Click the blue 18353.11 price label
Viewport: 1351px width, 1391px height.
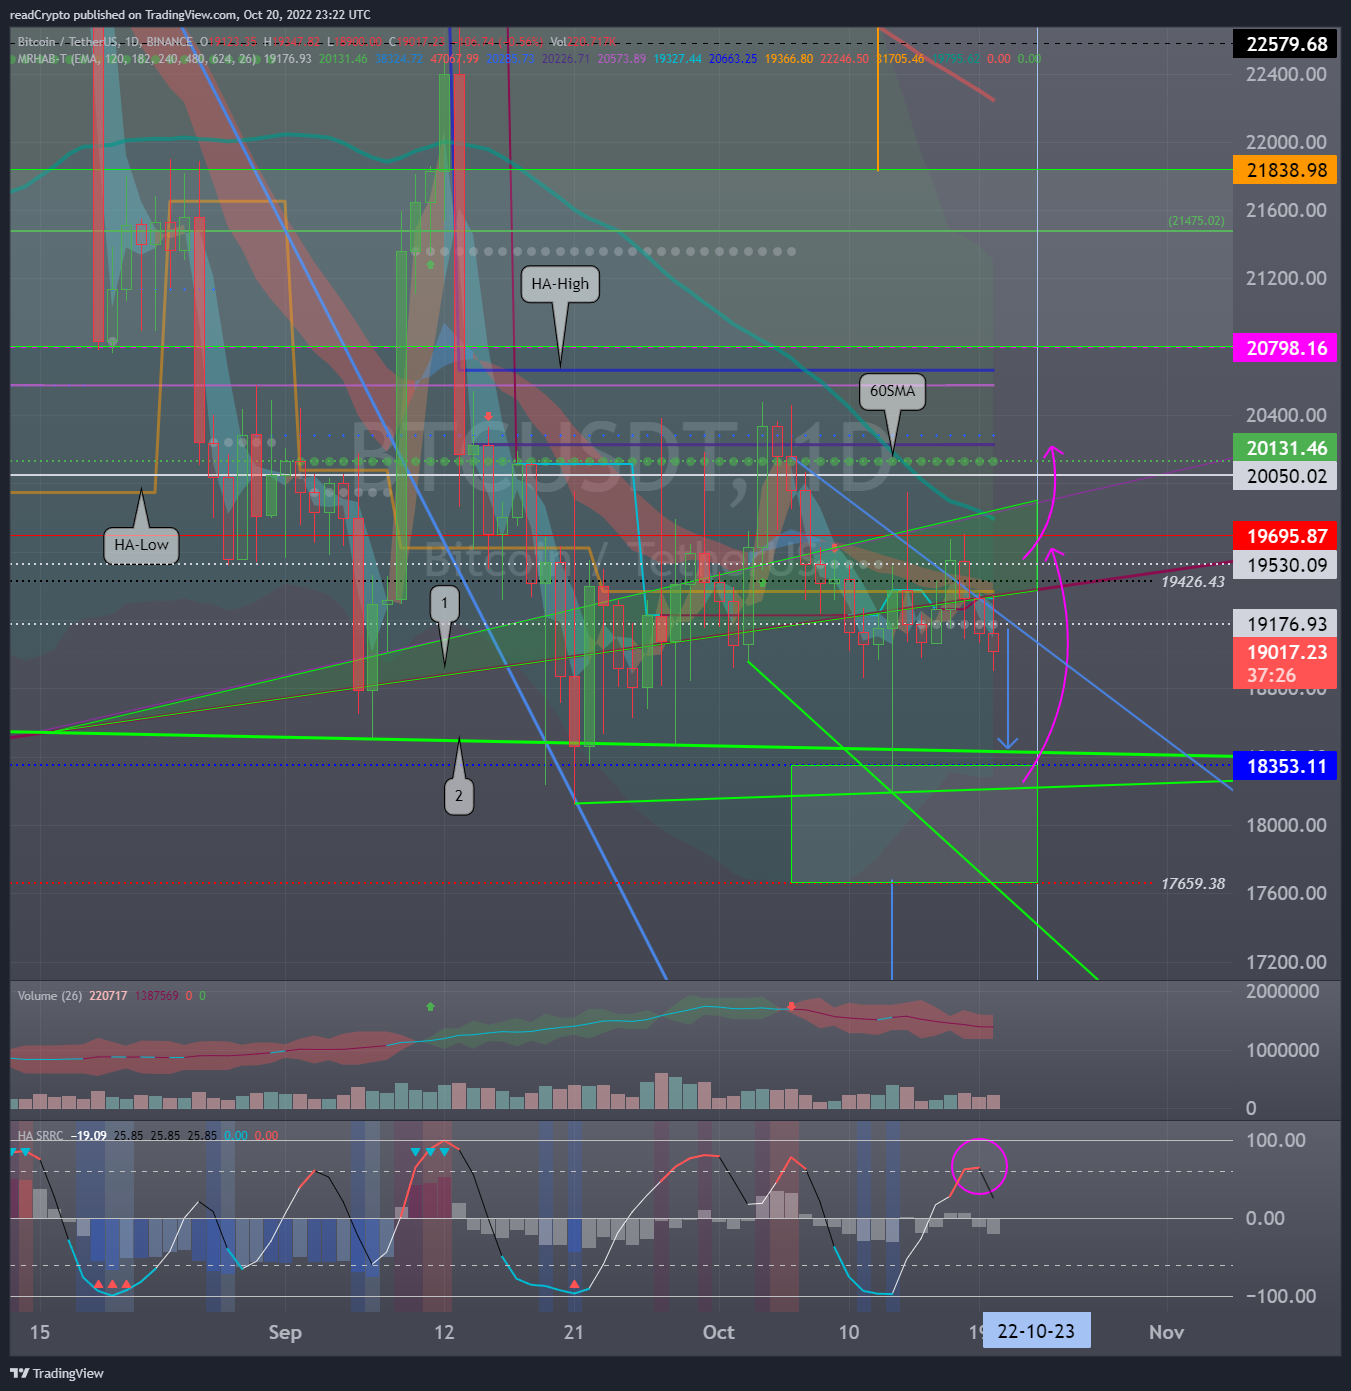click(1286, 766)
